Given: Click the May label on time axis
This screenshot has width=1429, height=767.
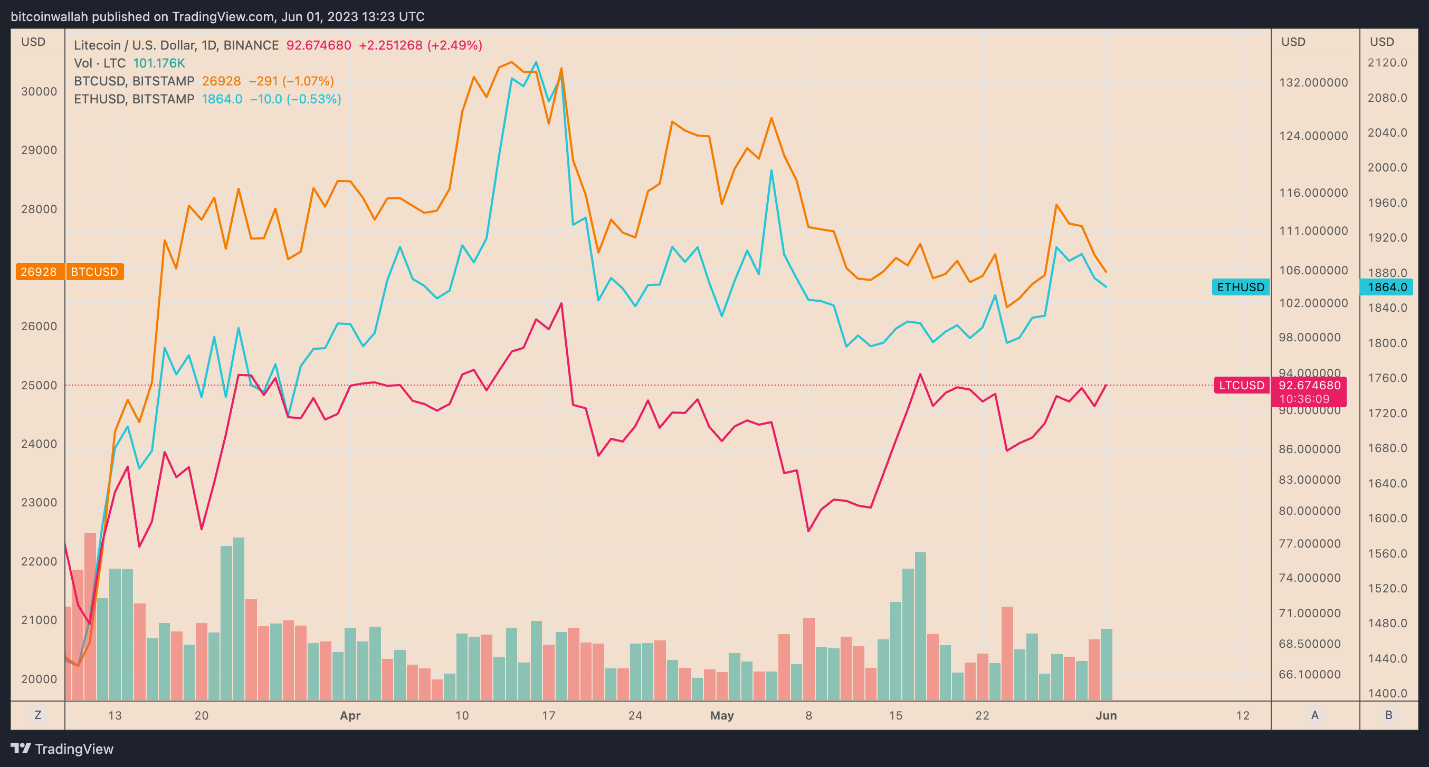Looking at the screenshot, I should pyautogui.click(x=721, y=715).
